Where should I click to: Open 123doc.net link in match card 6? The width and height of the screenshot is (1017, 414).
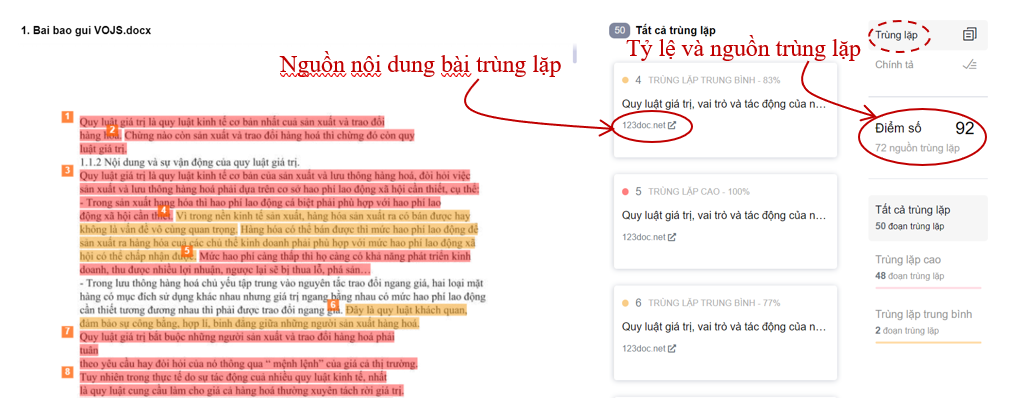point(643,348)
